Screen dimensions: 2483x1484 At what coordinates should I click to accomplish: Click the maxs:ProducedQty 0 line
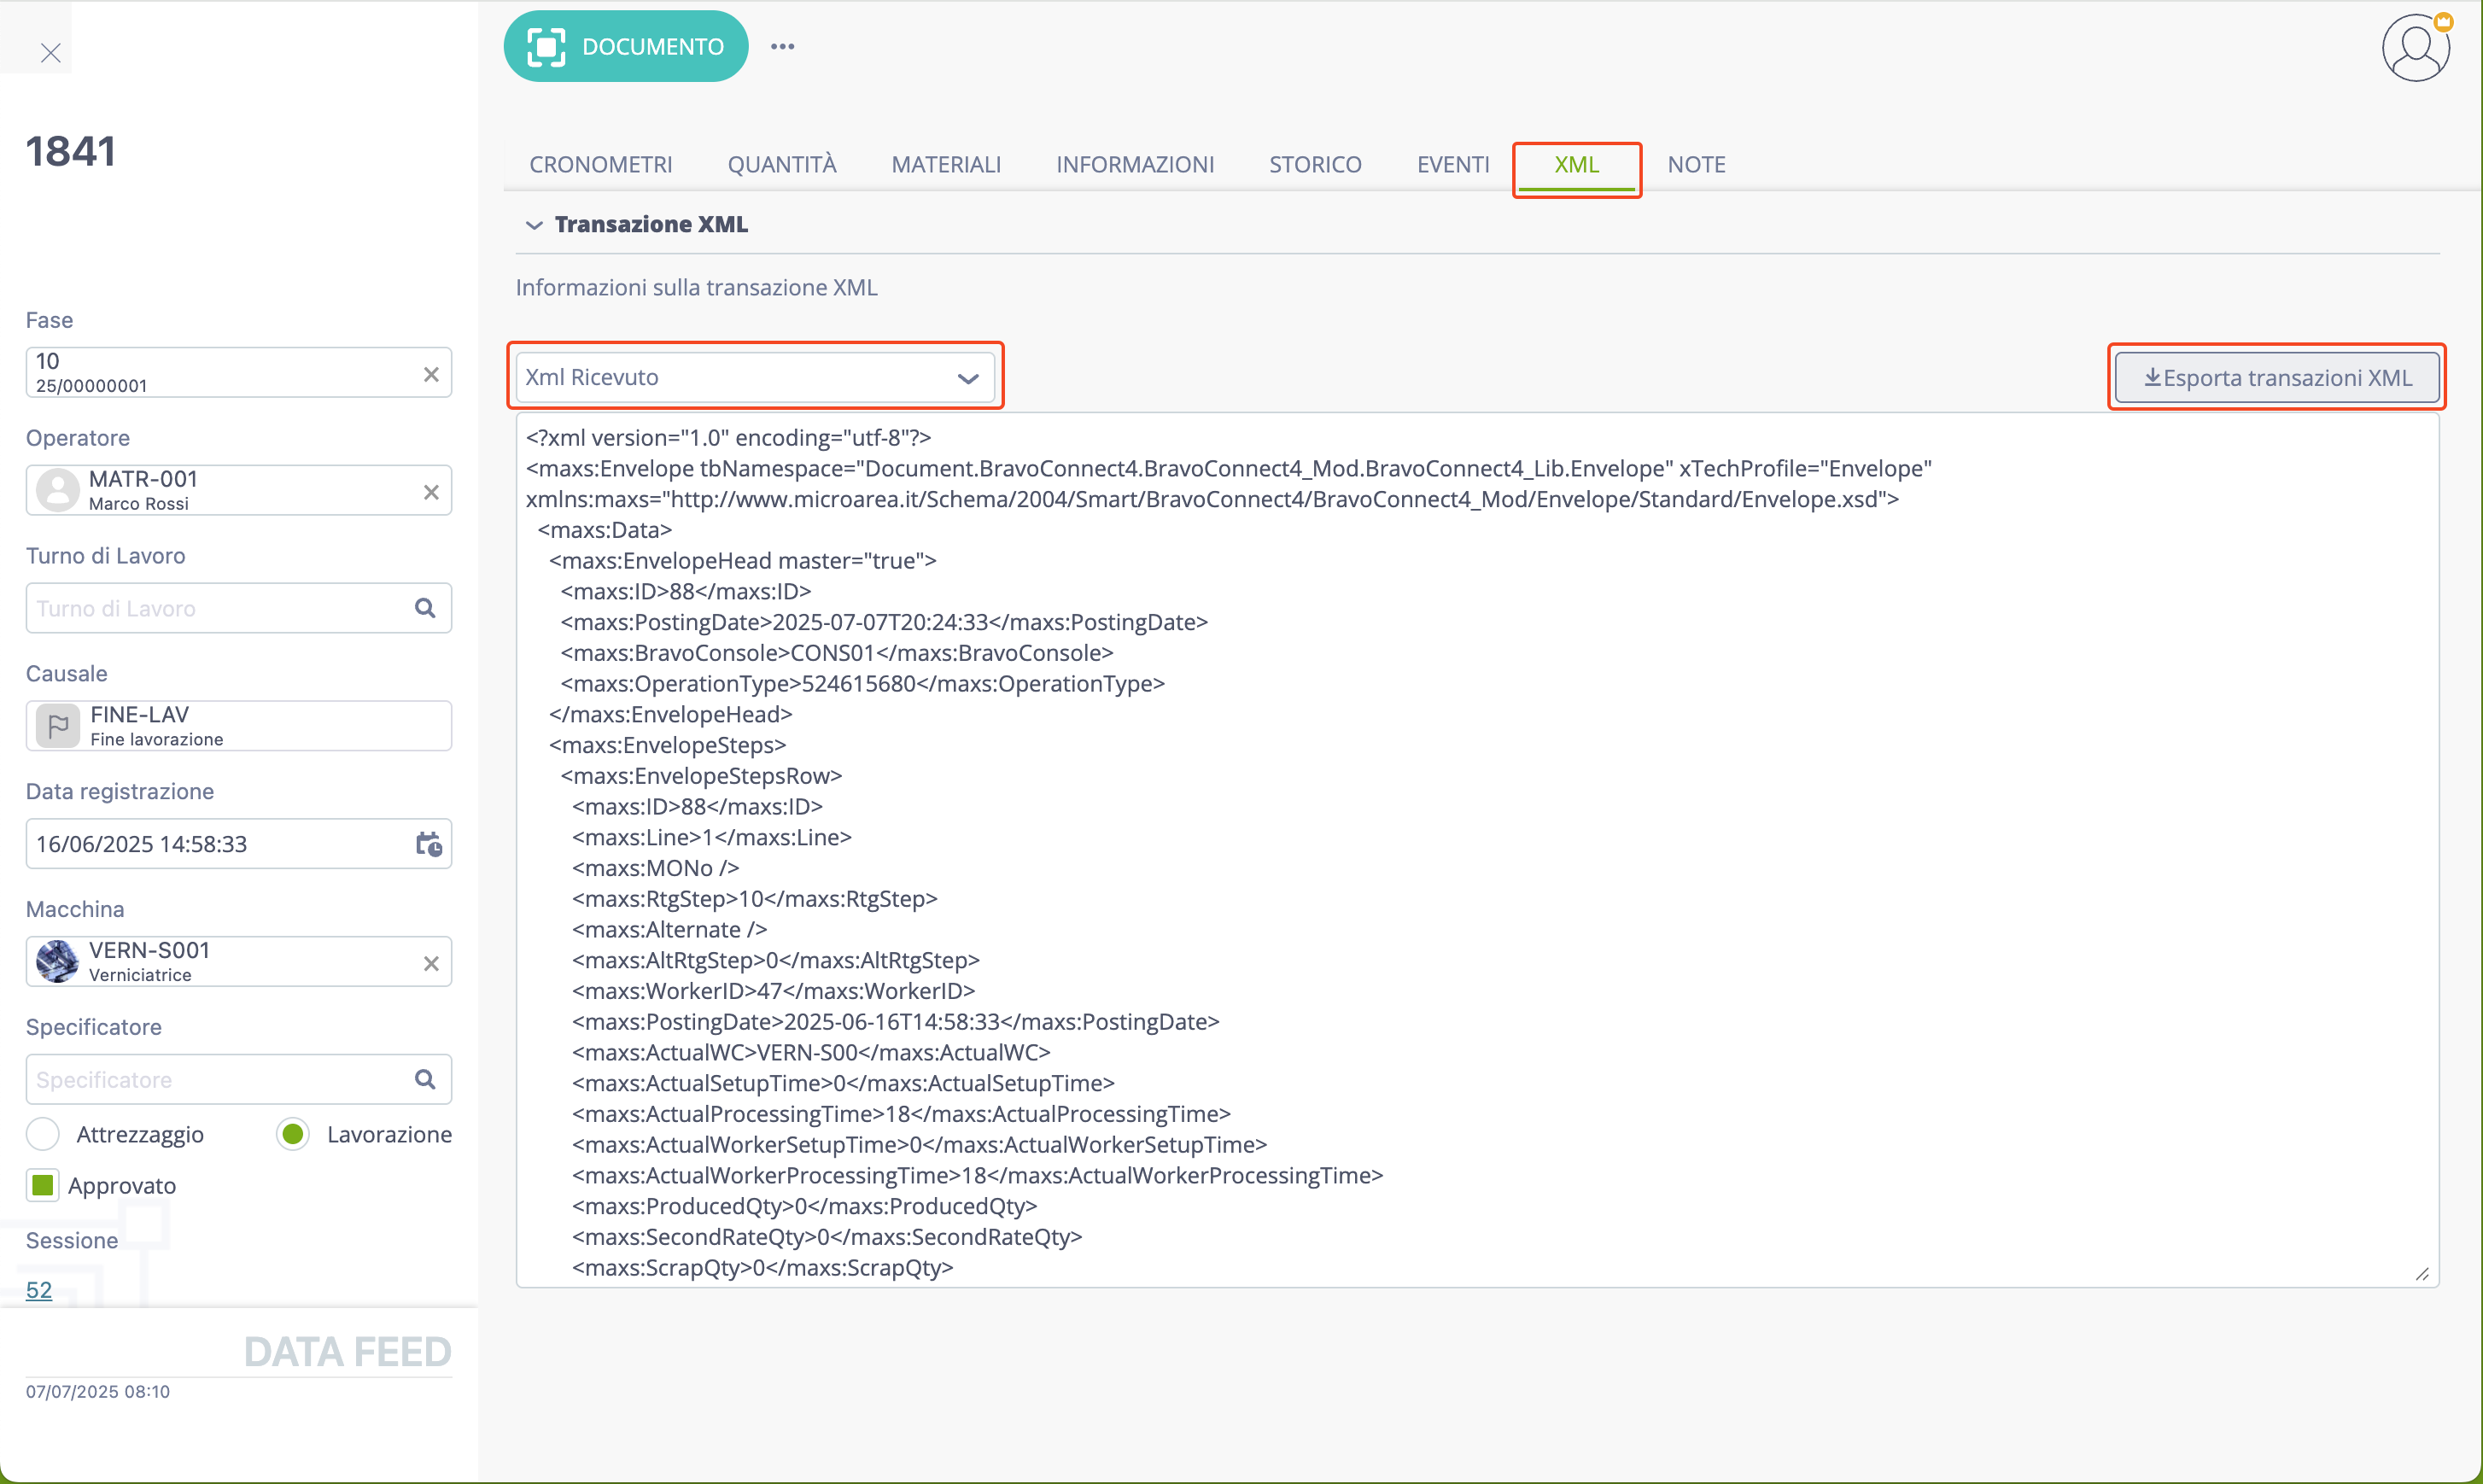(805, 1206)
